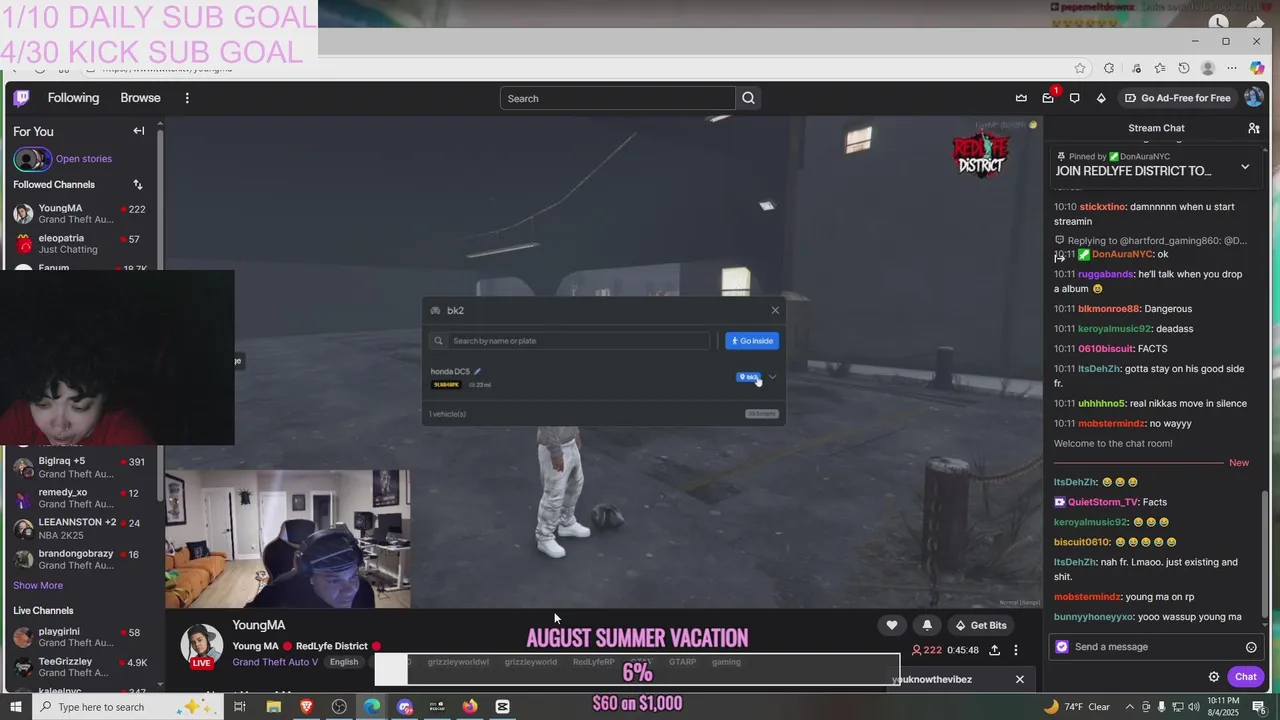The width and height of the screenshot is (1280, 720).
Task: Open LEEANNSTON +2 channel in sidebar
Action: [80, 528]
